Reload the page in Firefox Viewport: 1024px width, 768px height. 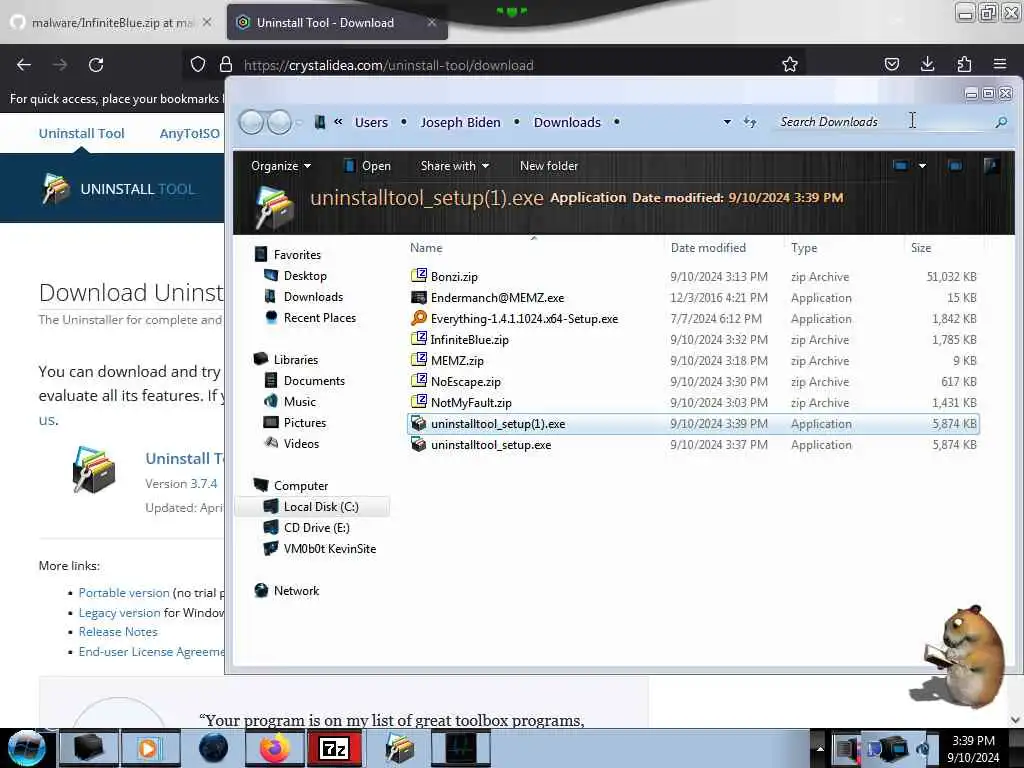point(96,65)
